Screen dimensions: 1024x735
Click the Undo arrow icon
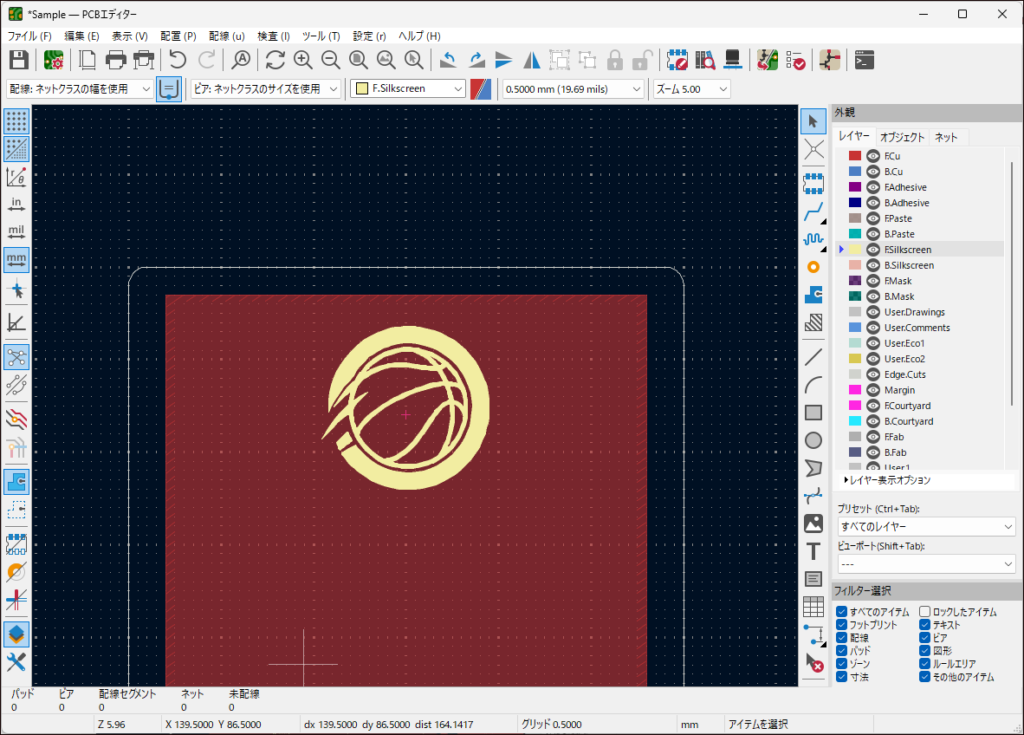click(178, 59)
